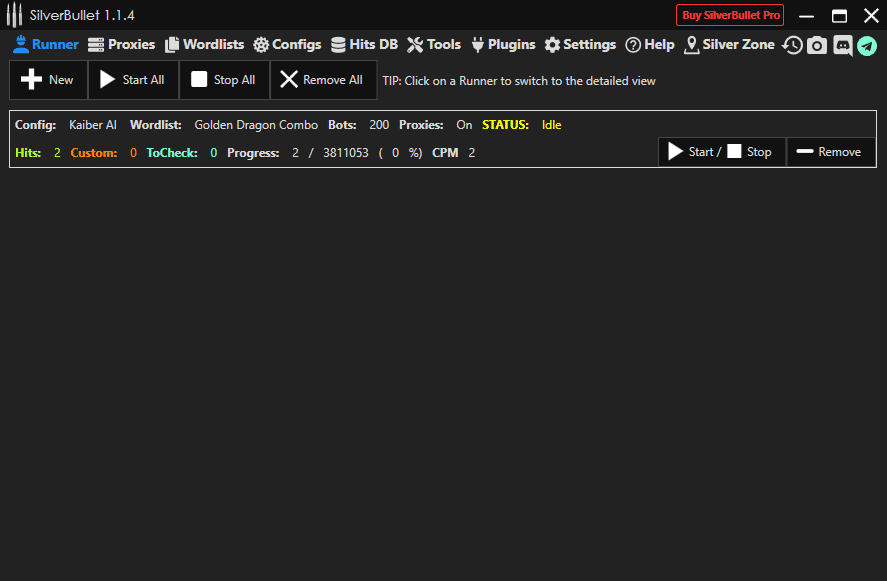Open the Settings gear tab
Image resolution: width=887 pixels, height=581 pixels.
(580, 45)
